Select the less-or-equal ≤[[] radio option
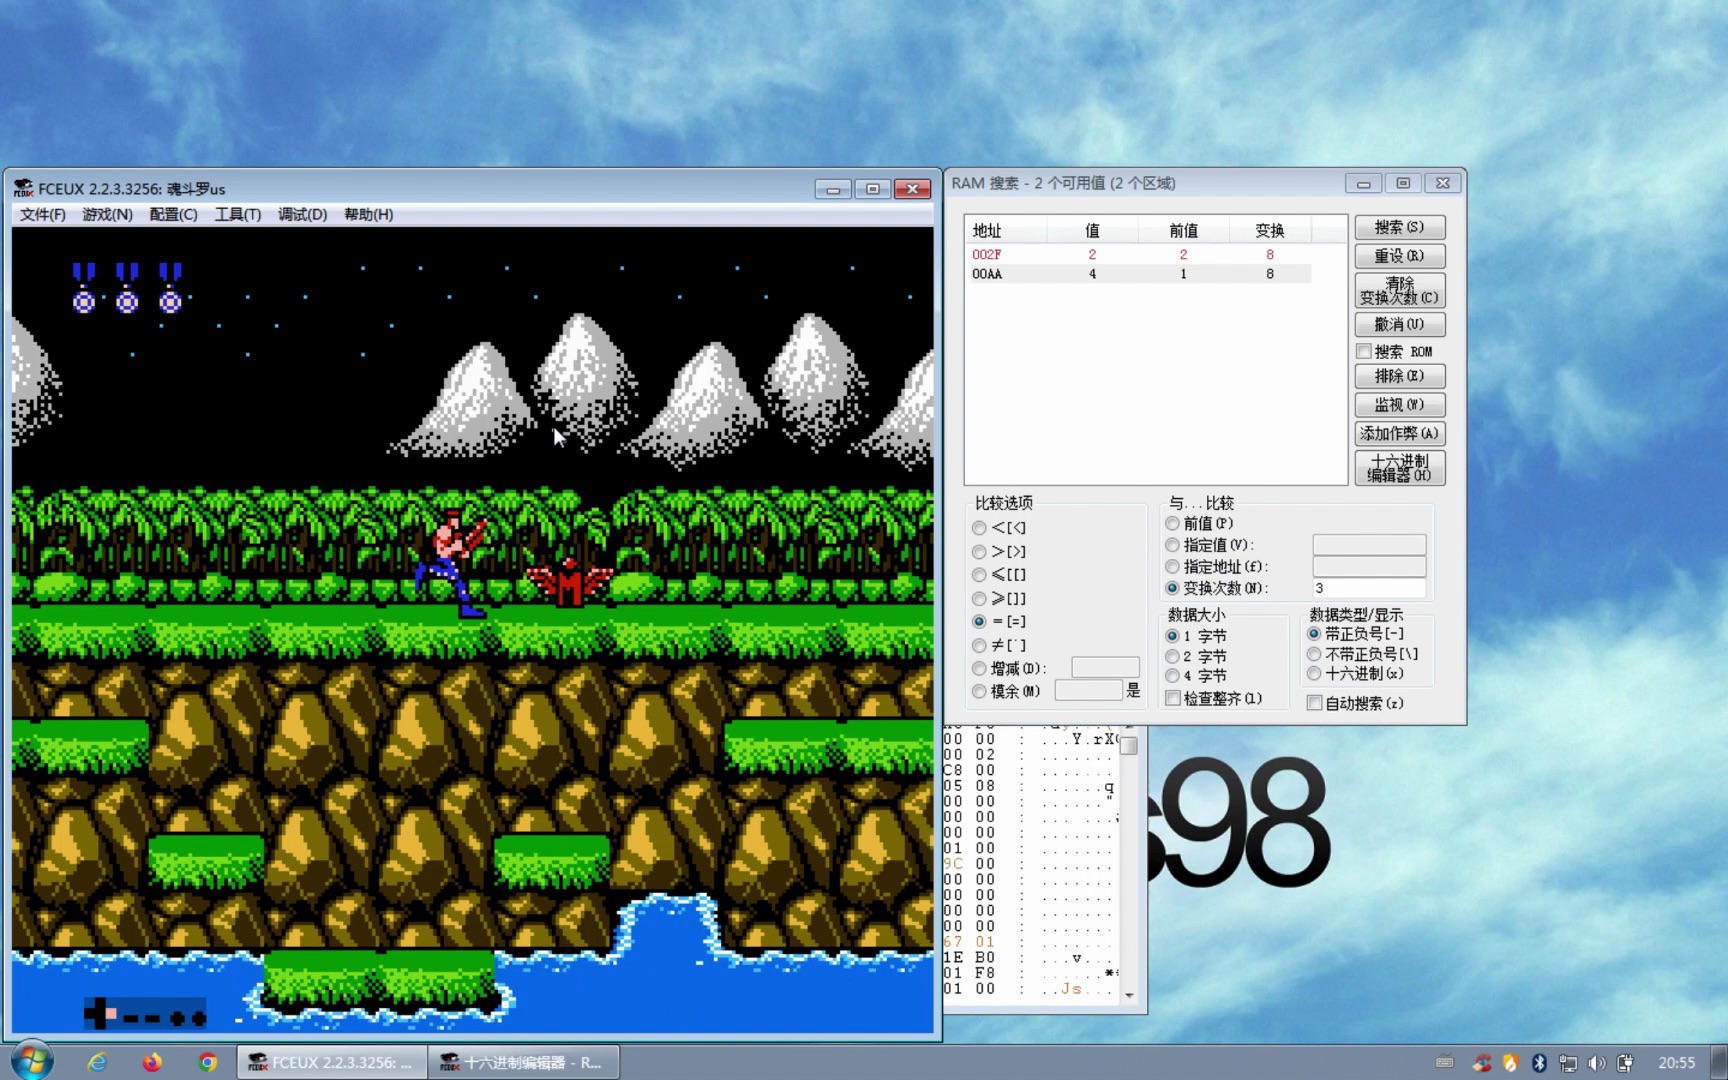The width and height of the screenshot is (1728, 1080). [x=979, y=575]
